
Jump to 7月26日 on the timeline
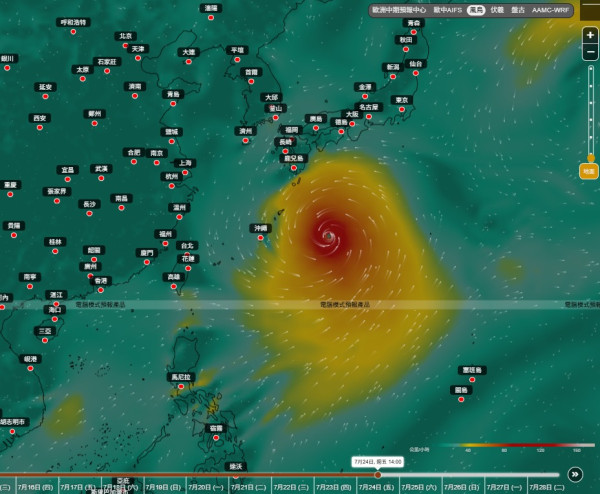point(461,487)
